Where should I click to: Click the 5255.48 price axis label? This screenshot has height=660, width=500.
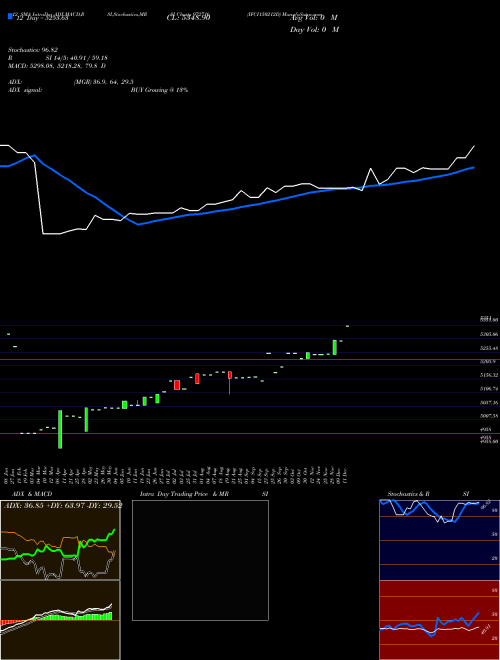coord(489,348)
